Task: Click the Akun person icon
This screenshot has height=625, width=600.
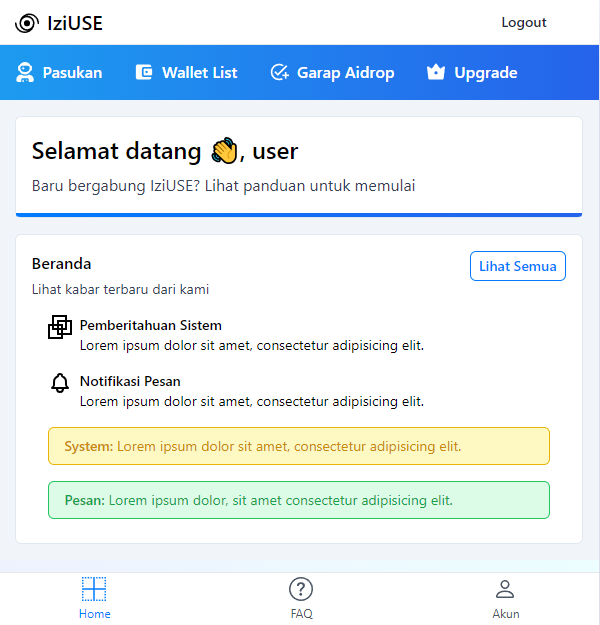Action: 505,589
